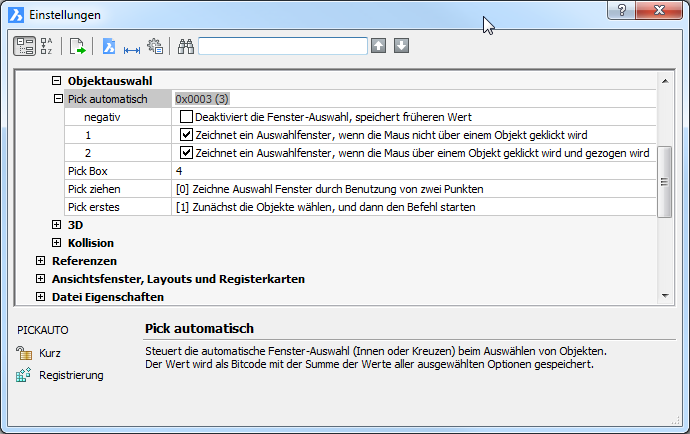This screenshot has height=434, width=690.
Task: Expand the Referenzen category
Action: (x=41, y=261)
